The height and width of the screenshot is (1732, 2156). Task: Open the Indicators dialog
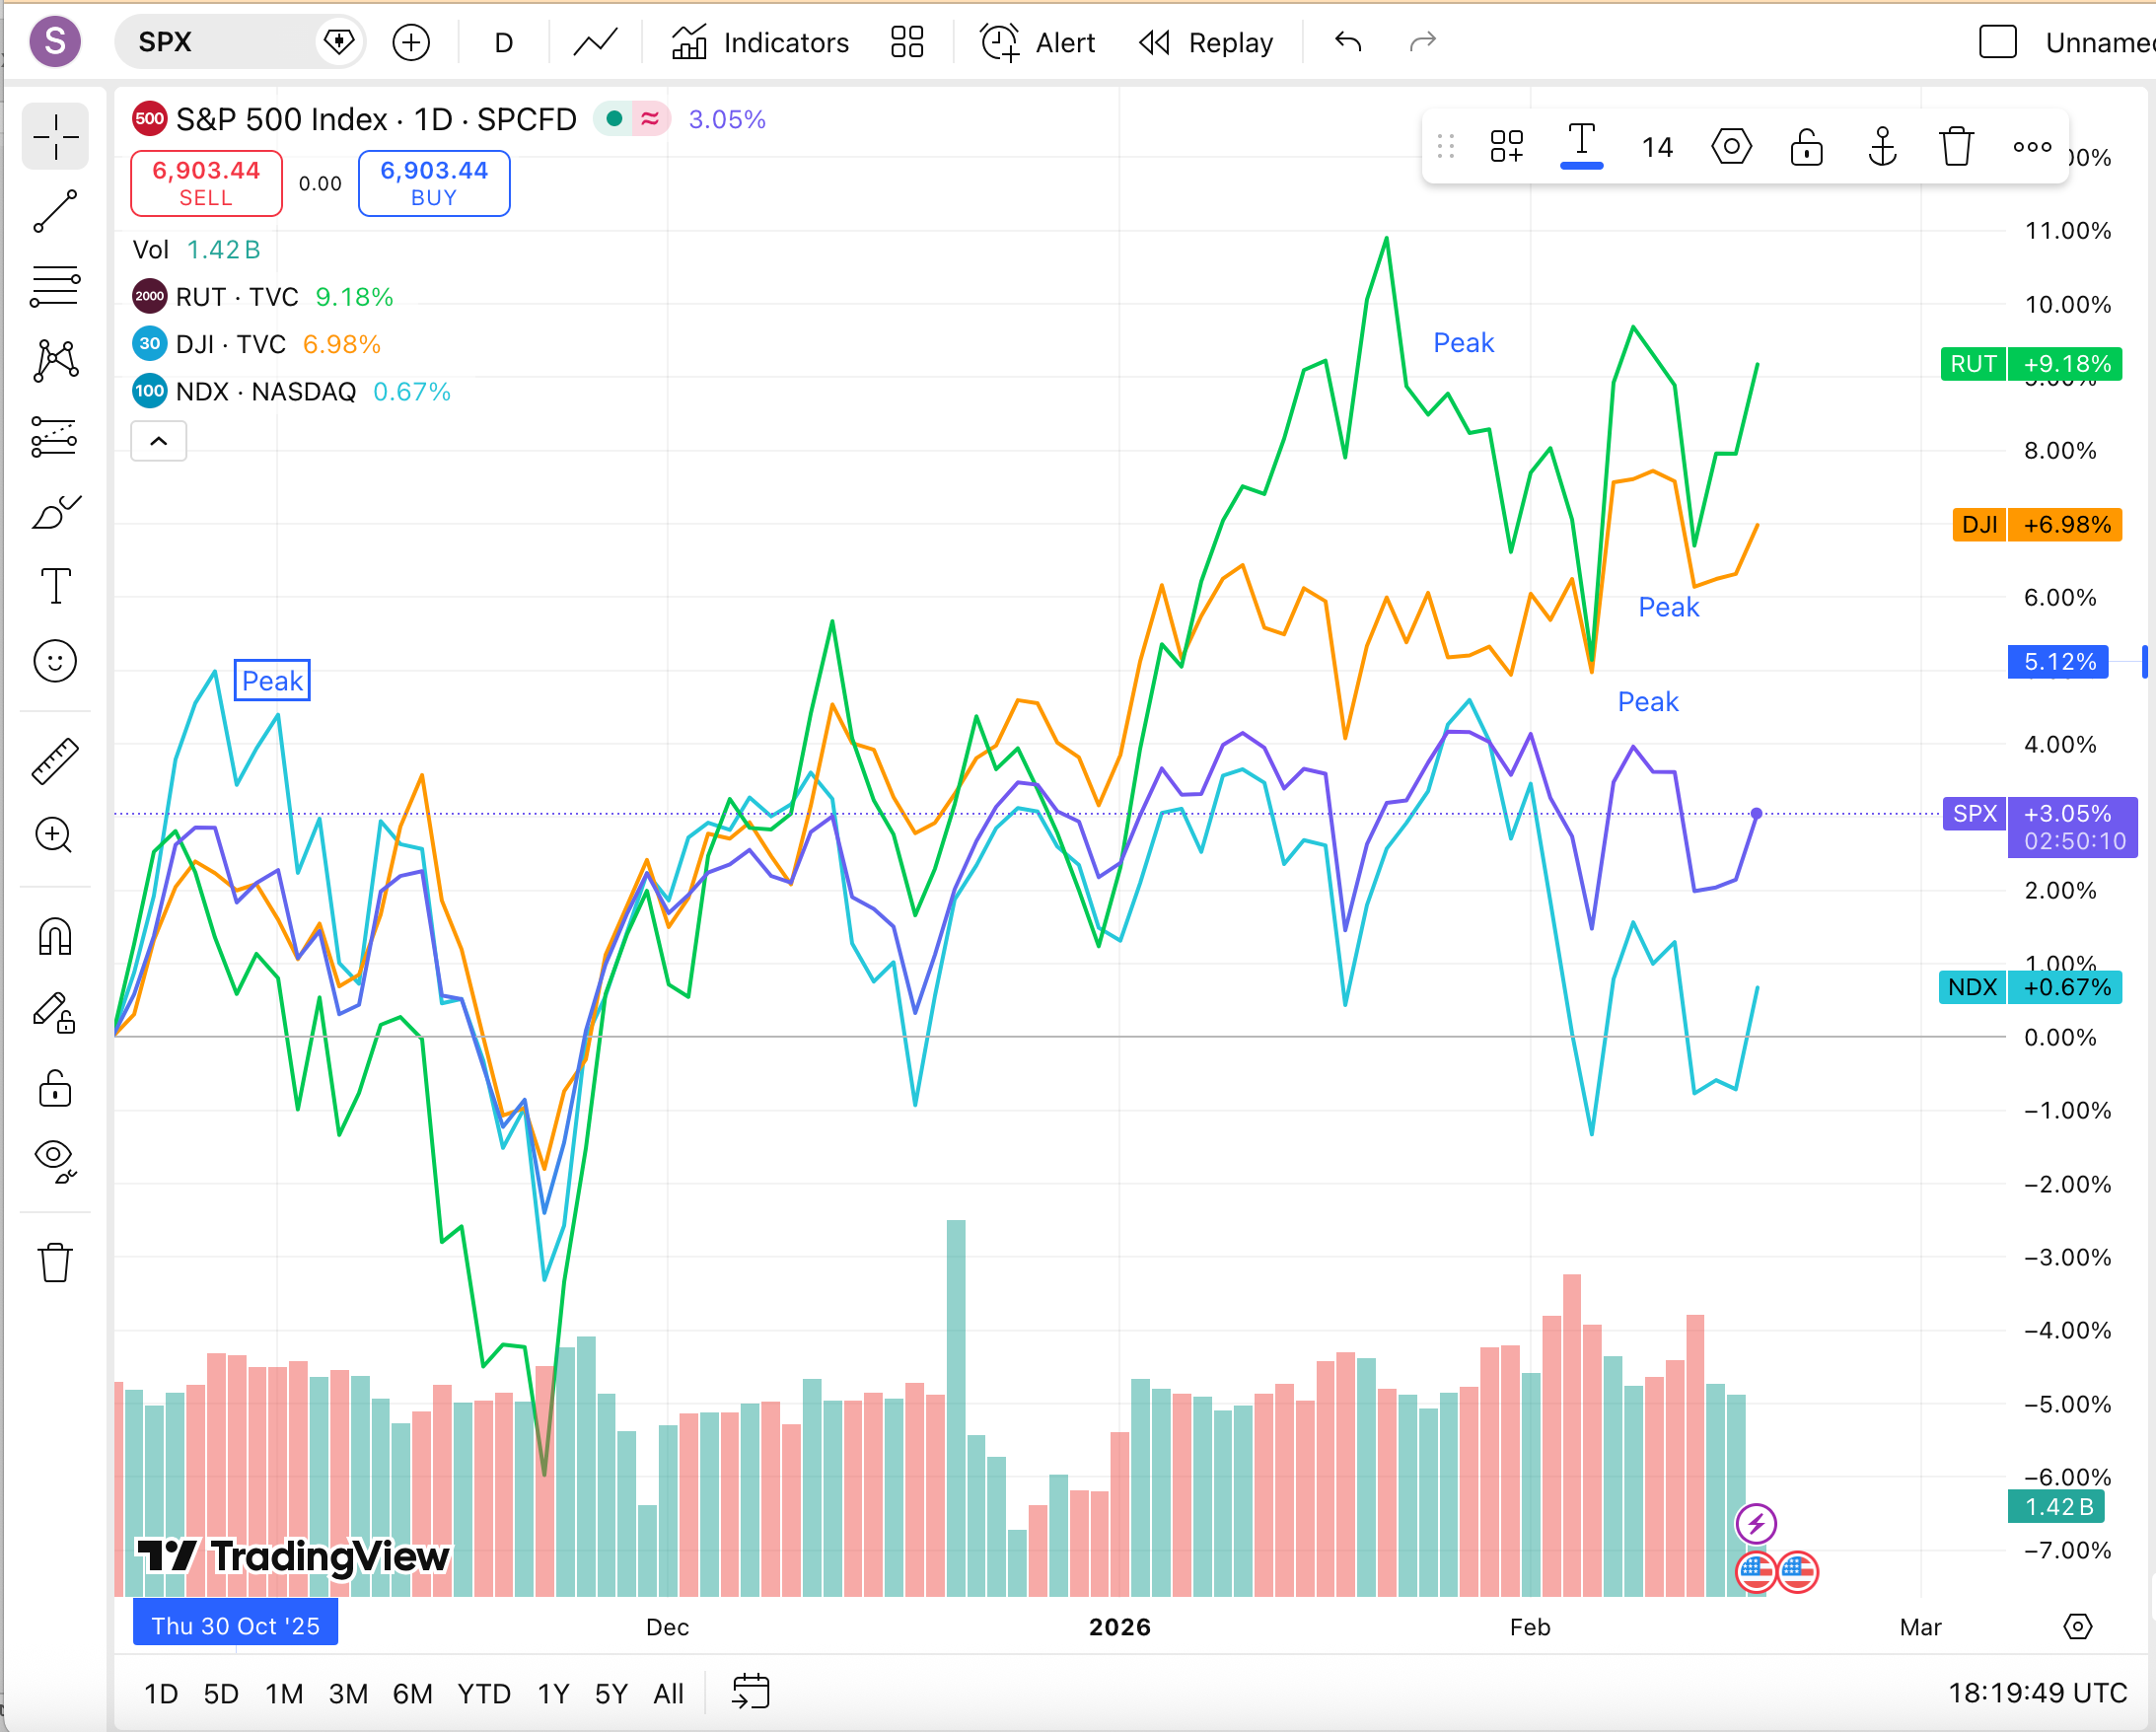click(760, 42)
